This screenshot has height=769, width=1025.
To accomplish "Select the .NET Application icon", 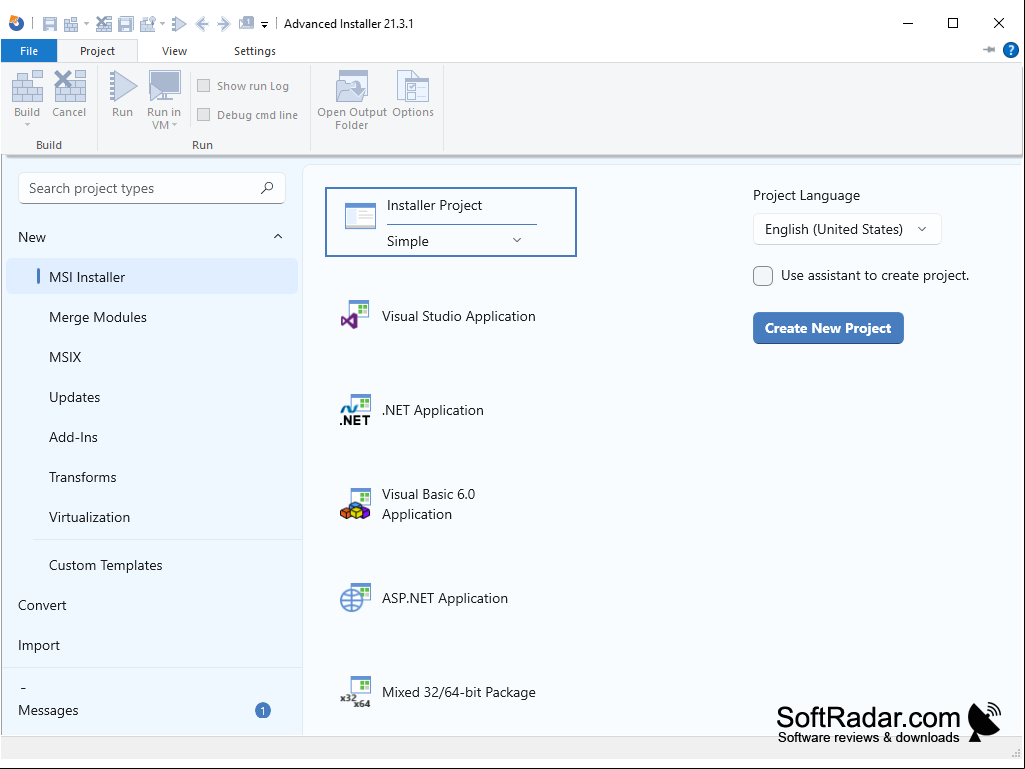I will [x=356, y=410].
